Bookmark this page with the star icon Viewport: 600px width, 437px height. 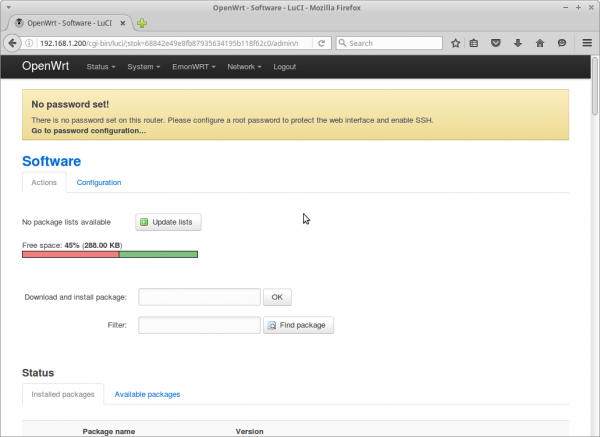click(x=455, y=43)
